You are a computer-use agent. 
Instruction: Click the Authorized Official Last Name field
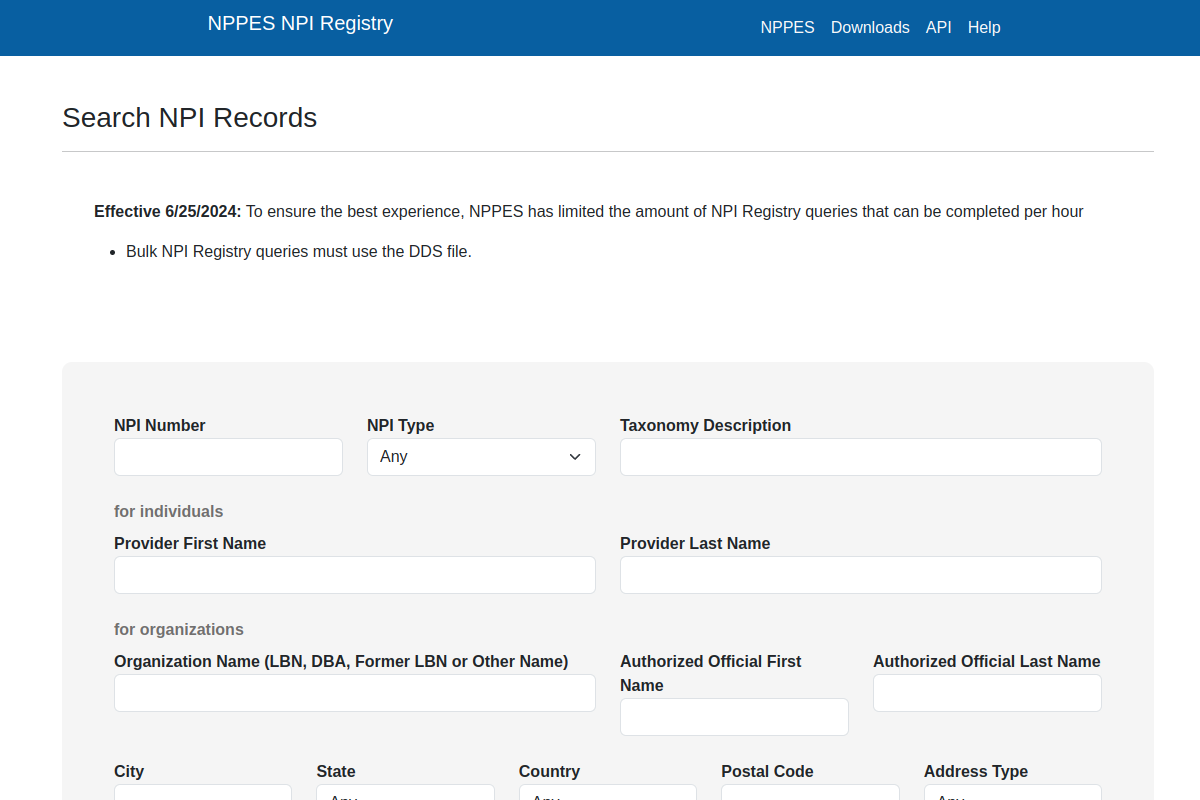point(987,693)
